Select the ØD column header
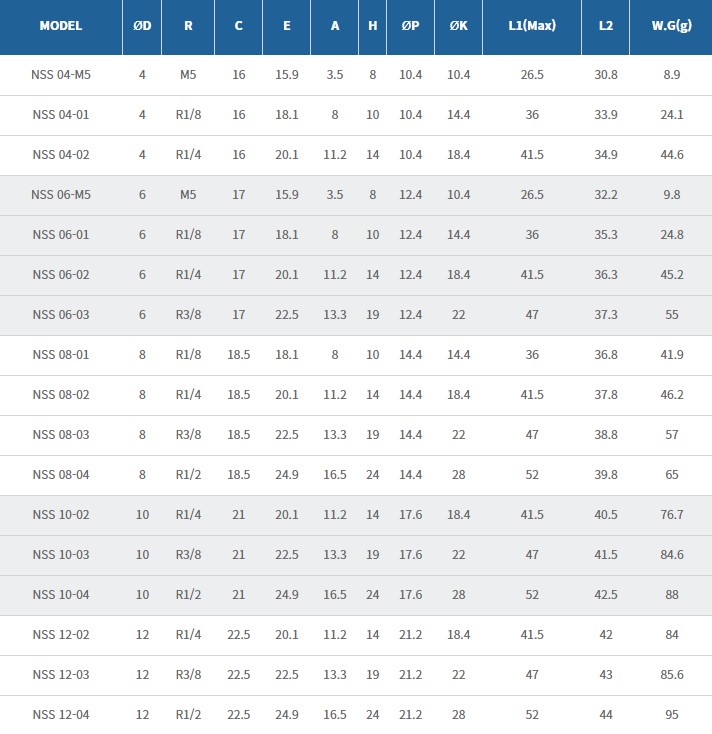712x734 pixels. [142, 26]
